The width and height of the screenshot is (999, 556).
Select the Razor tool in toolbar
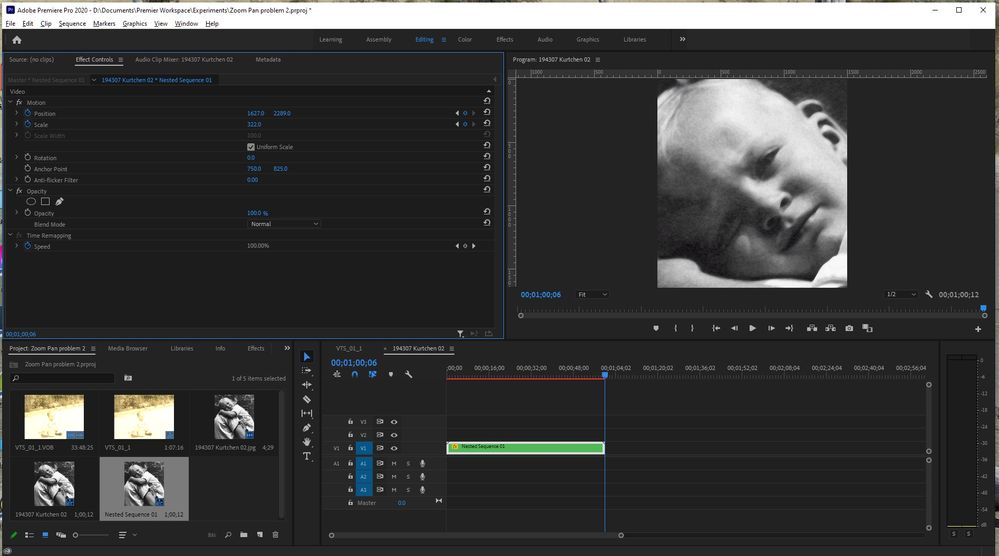(307, 399)
